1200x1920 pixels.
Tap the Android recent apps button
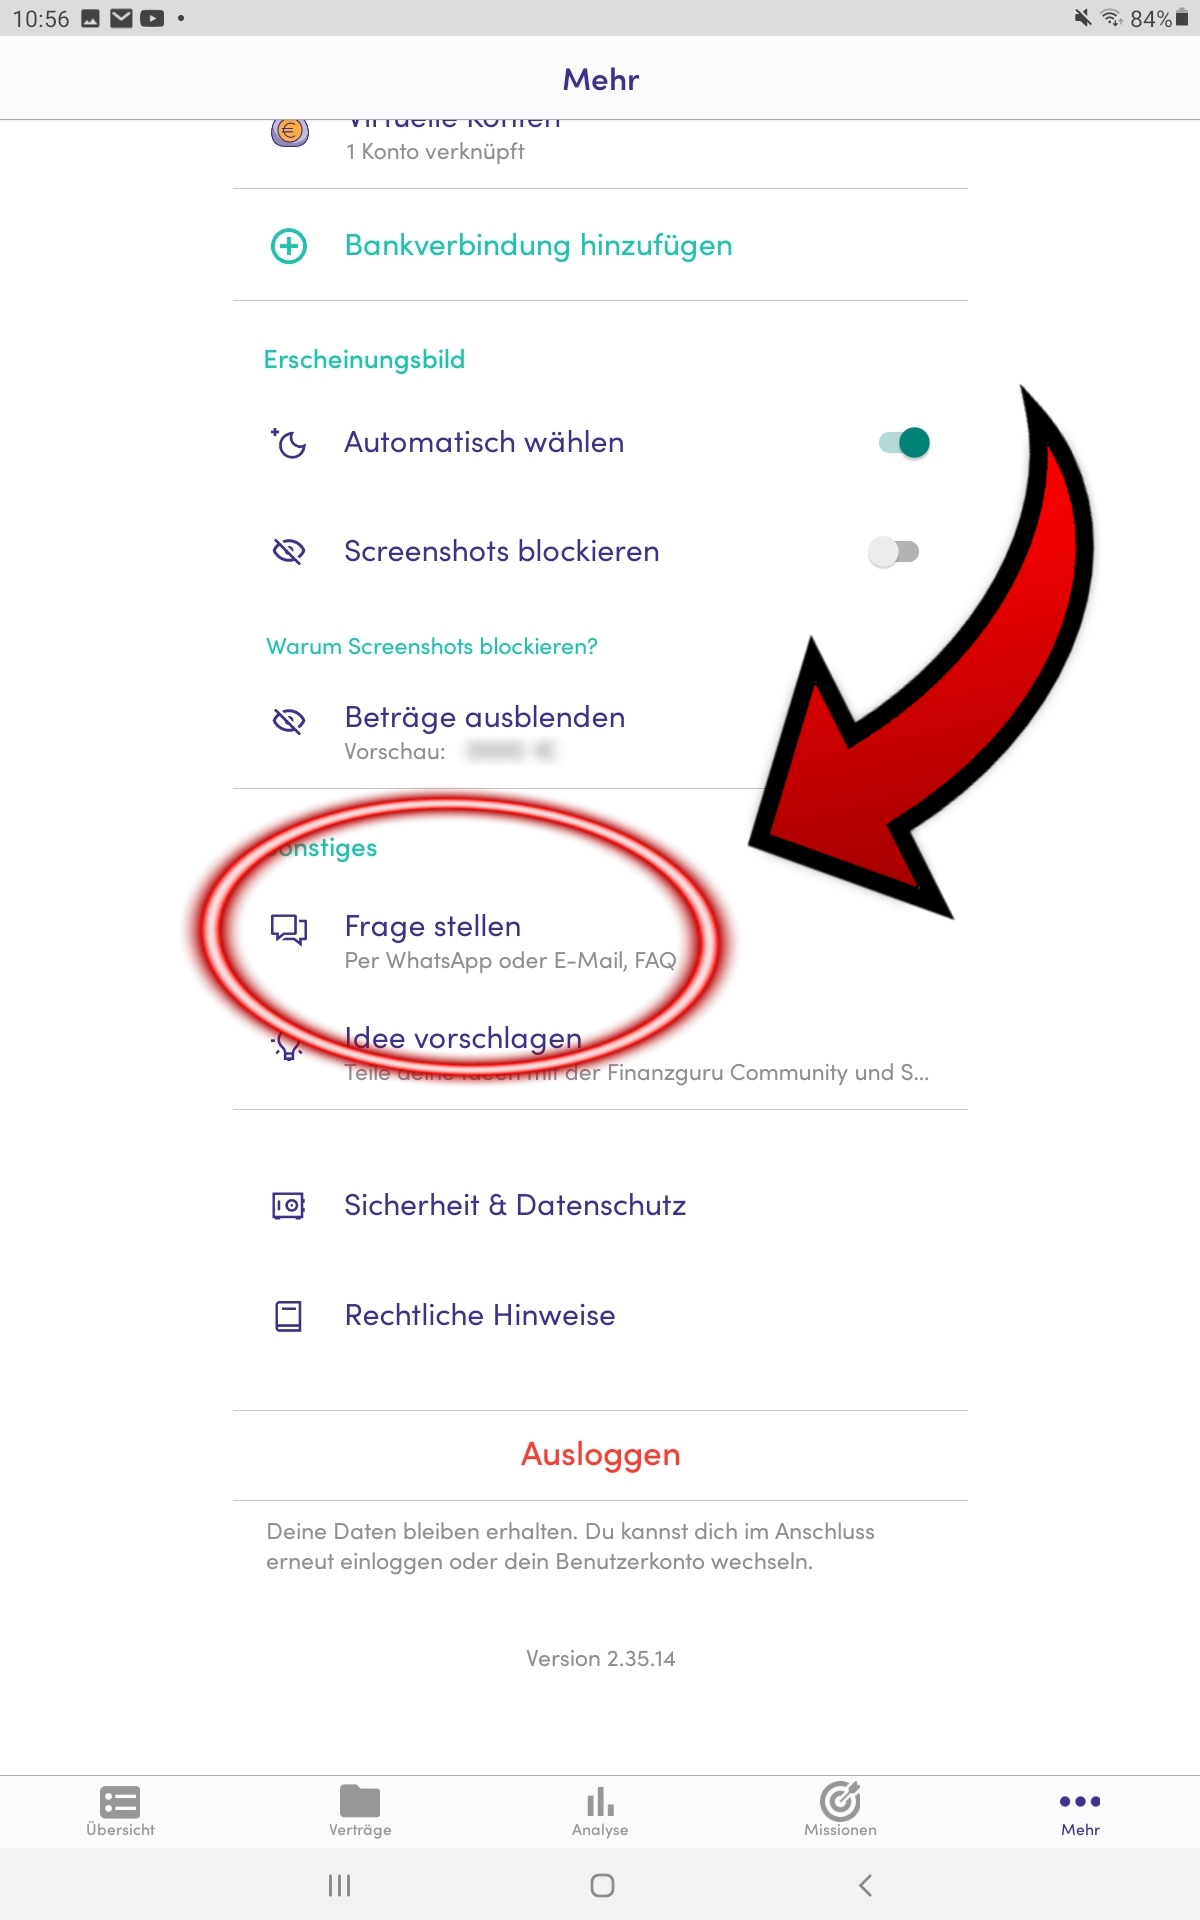pyautogui.click(x=340, y=1886)
